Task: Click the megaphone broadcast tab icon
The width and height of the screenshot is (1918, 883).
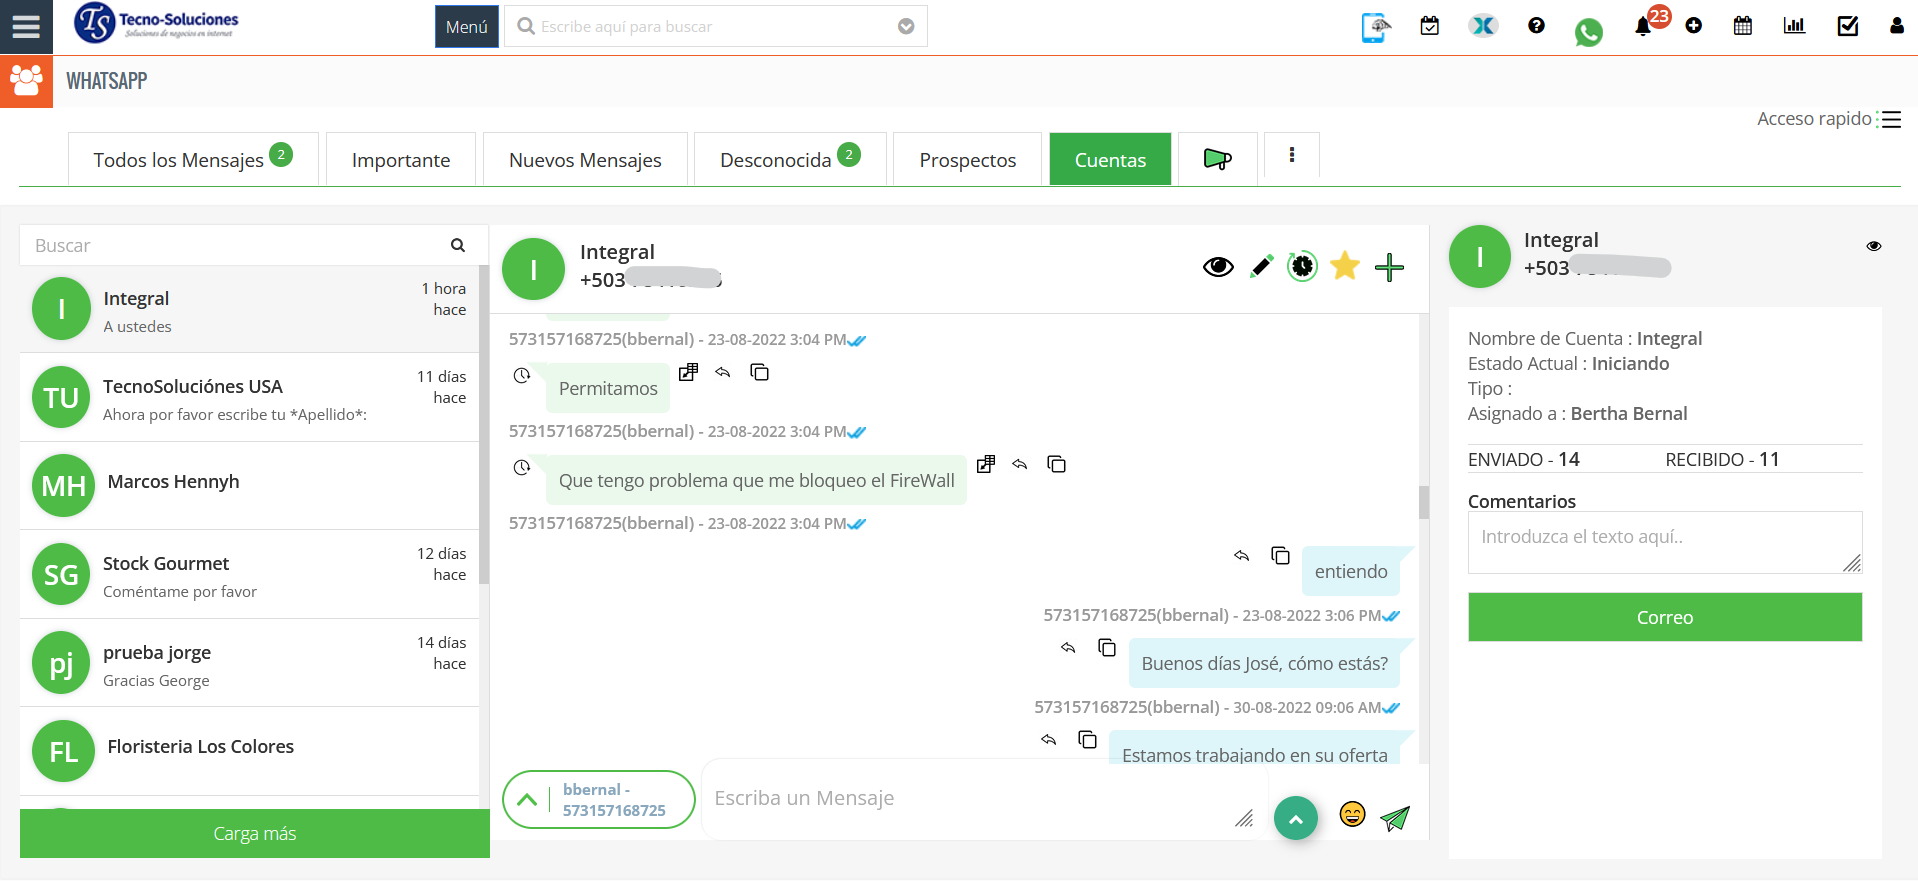Action: coord(1217,159)
